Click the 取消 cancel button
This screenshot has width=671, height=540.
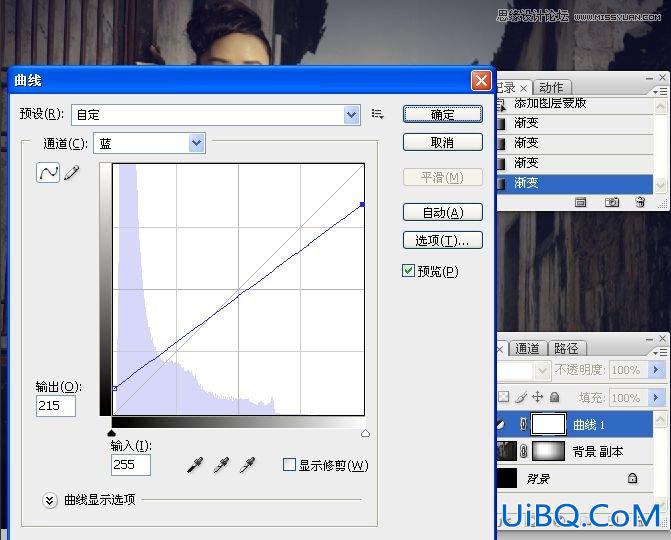tap(442, 142)
